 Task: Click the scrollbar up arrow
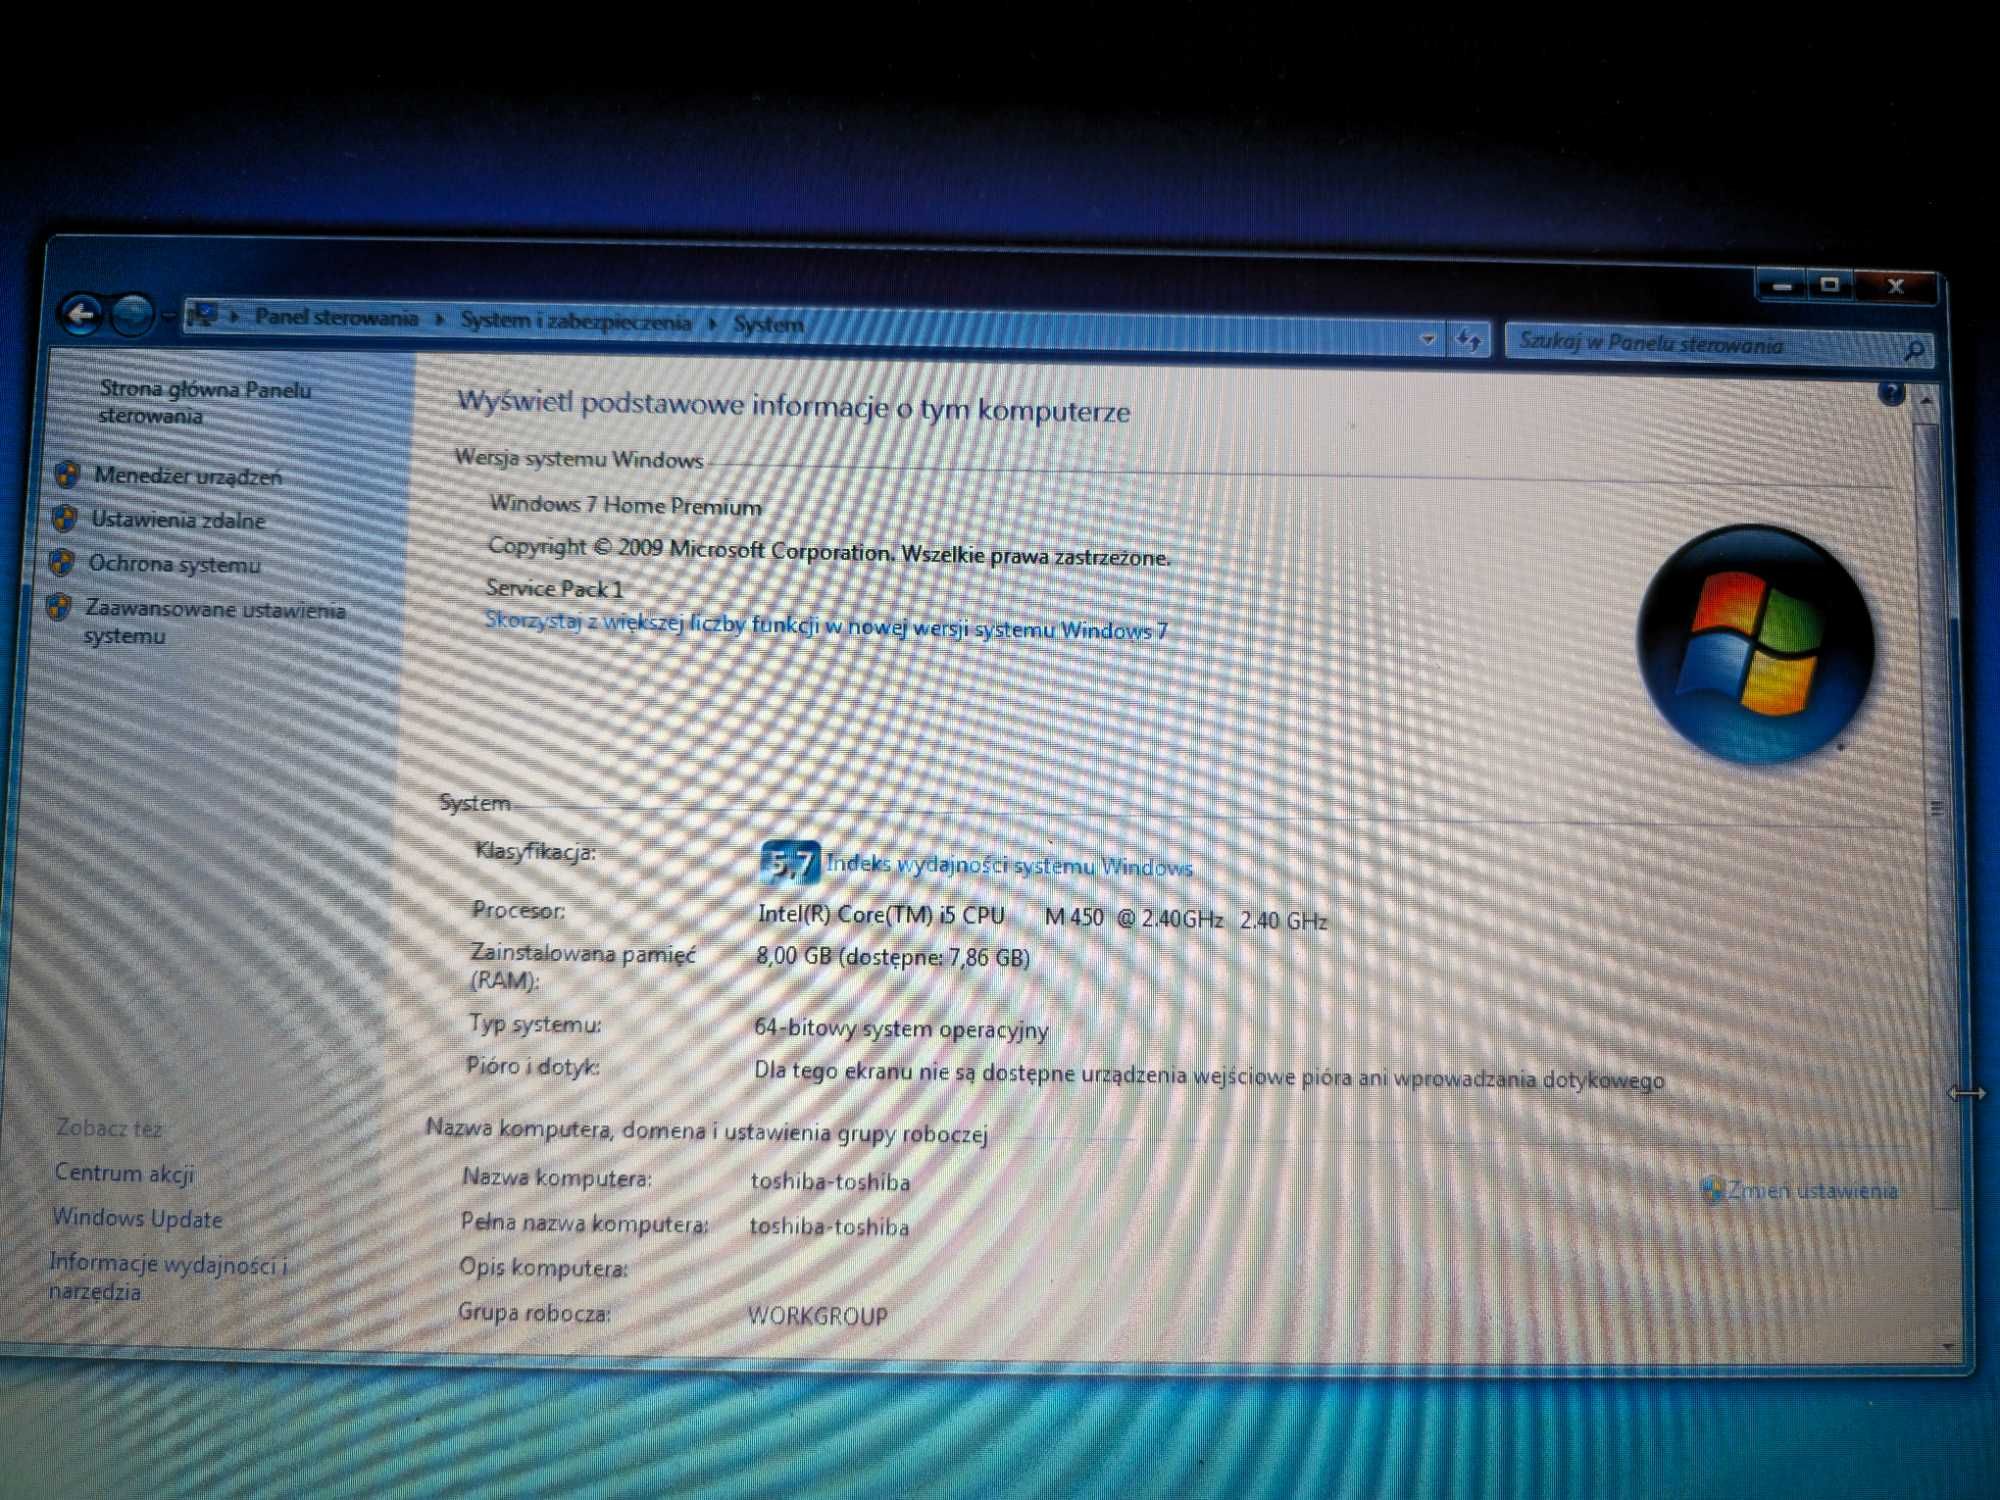tap(1926, 400)
